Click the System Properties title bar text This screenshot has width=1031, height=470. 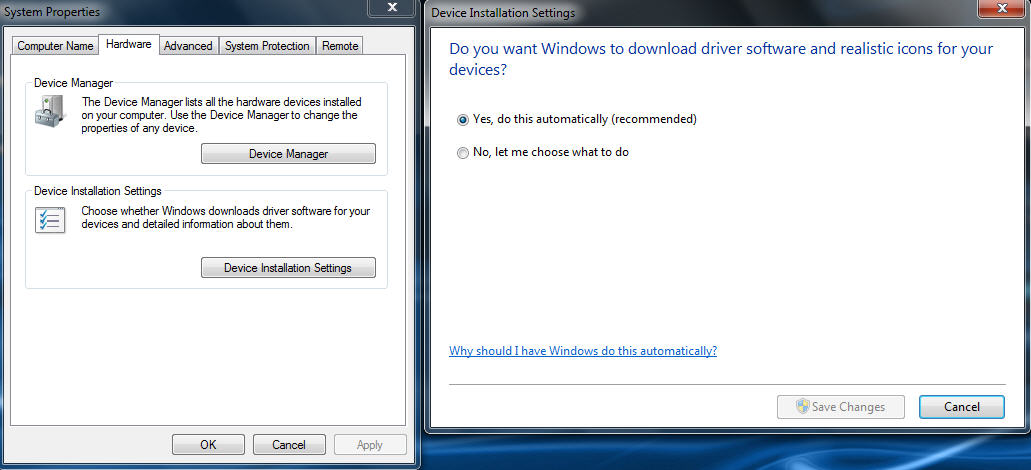coord(52,12)
